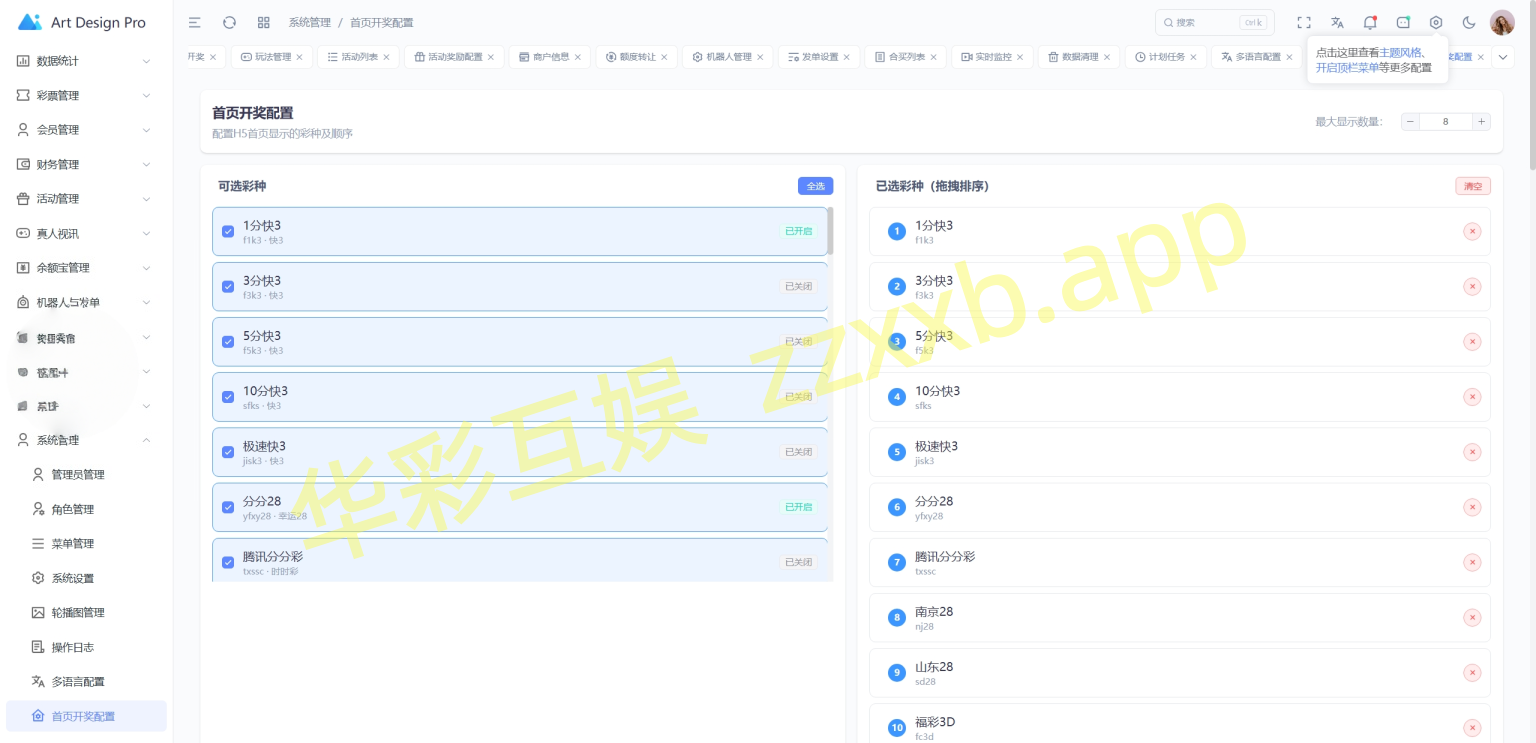Toggle the 腾讯分分彩 checkbox
The height and width of the screenshot is (743, 1536).
pyautogui.click(x=228, y=562)
